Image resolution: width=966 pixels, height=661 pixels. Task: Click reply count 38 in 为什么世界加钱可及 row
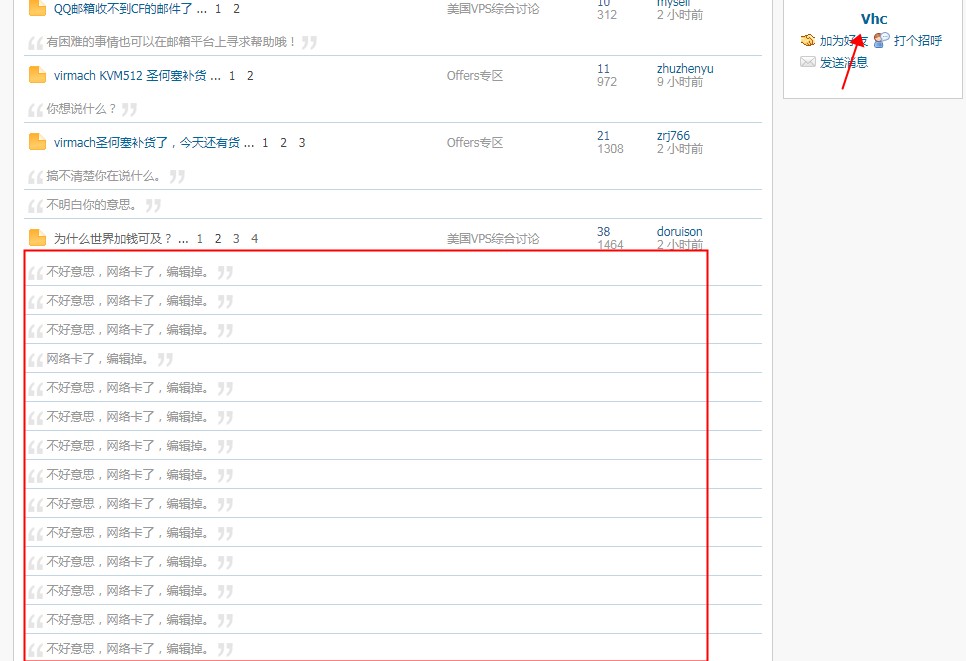(x=603, y=232)
